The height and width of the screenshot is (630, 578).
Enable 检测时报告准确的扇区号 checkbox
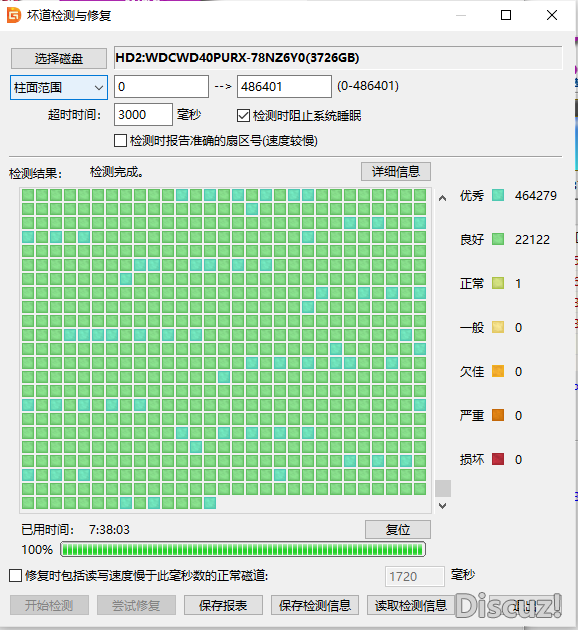[x=121, y=141]
